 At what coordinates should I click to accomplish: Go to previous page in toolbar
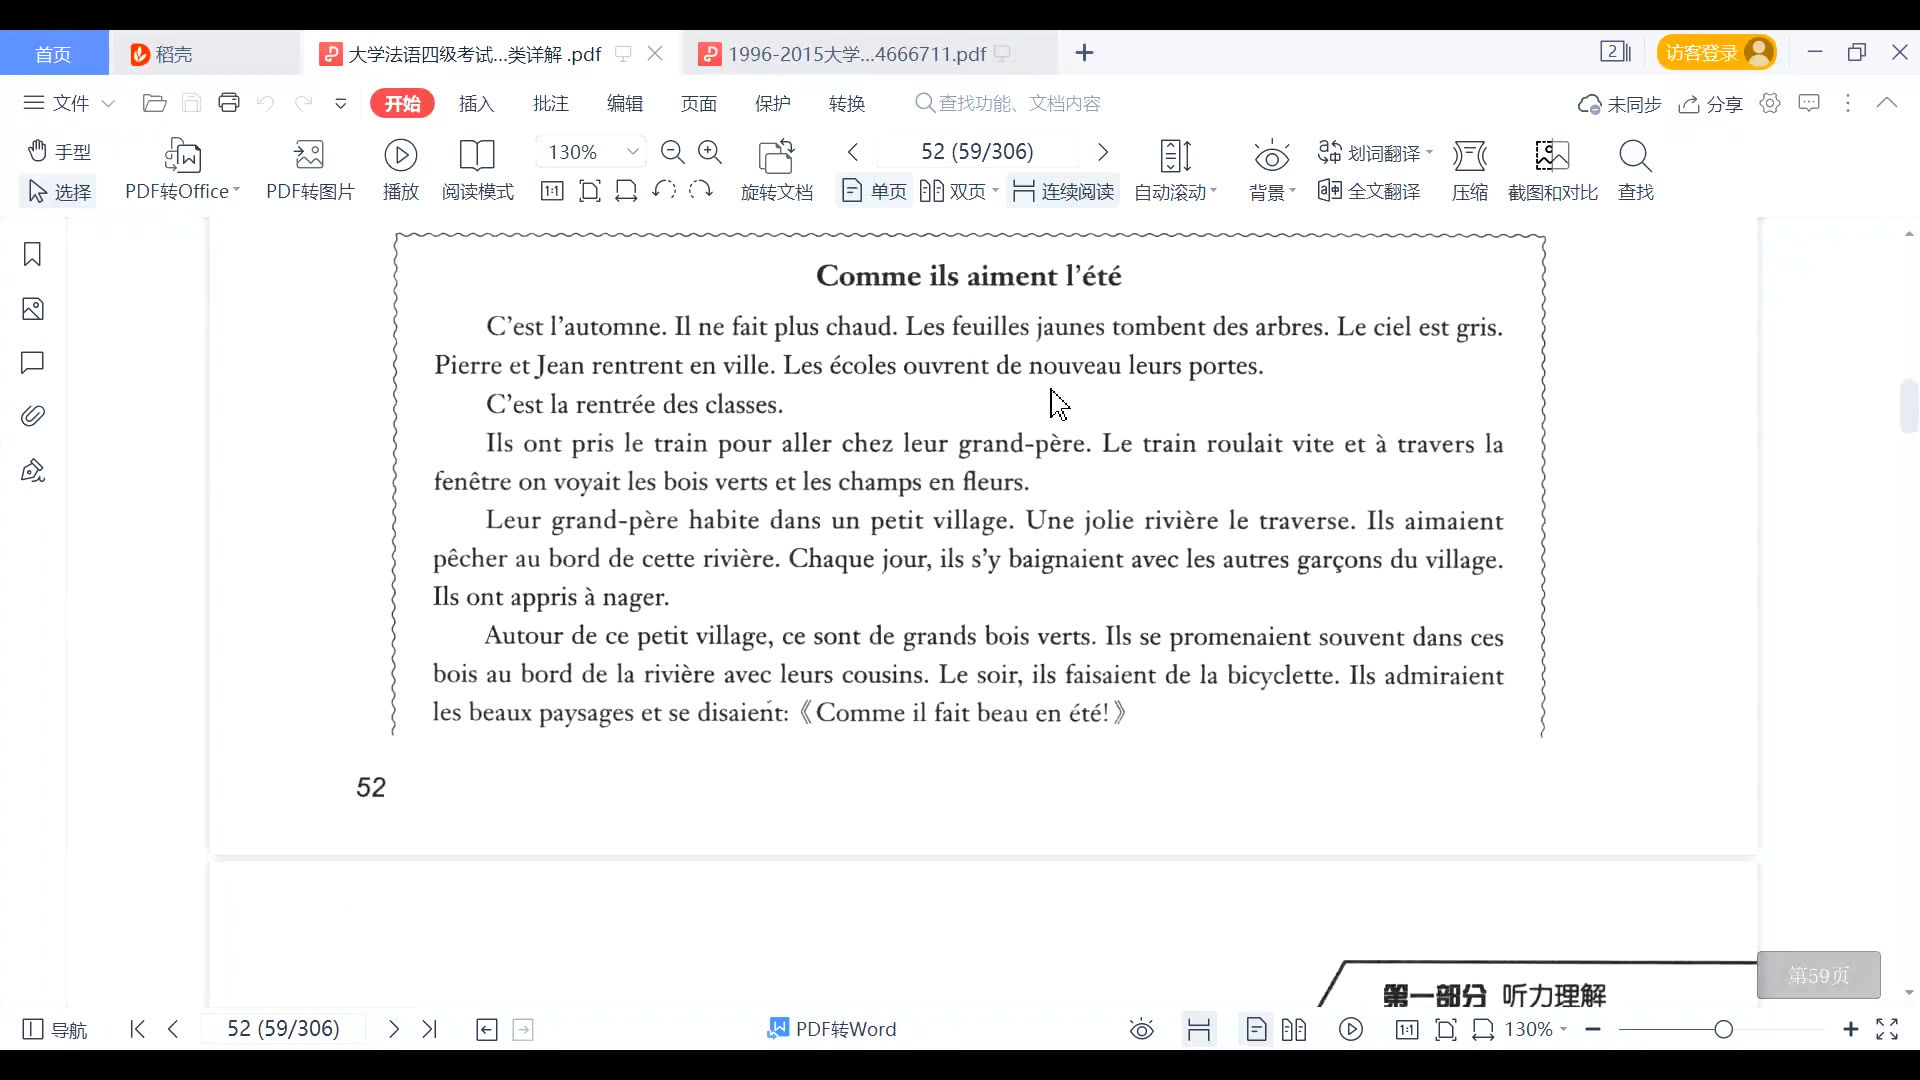coord(853,152)
